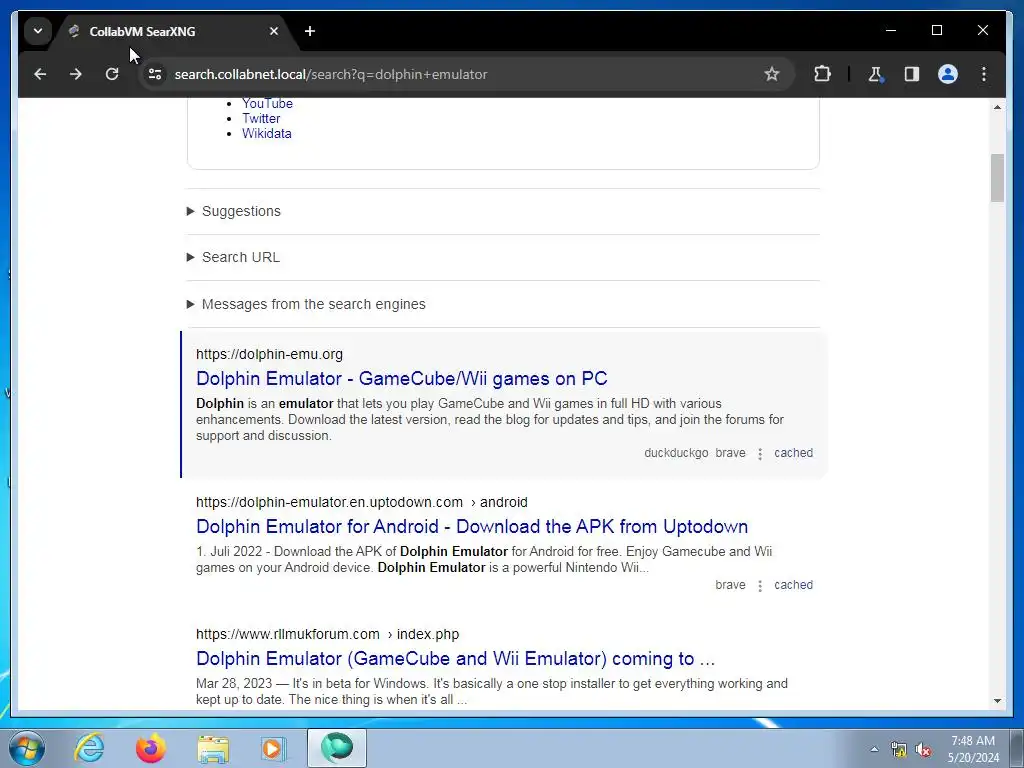The width and height of the screenshot is (1024, 768).
Task: Open the Extensions puzzle icon
Action: click(x=822, y=74)
